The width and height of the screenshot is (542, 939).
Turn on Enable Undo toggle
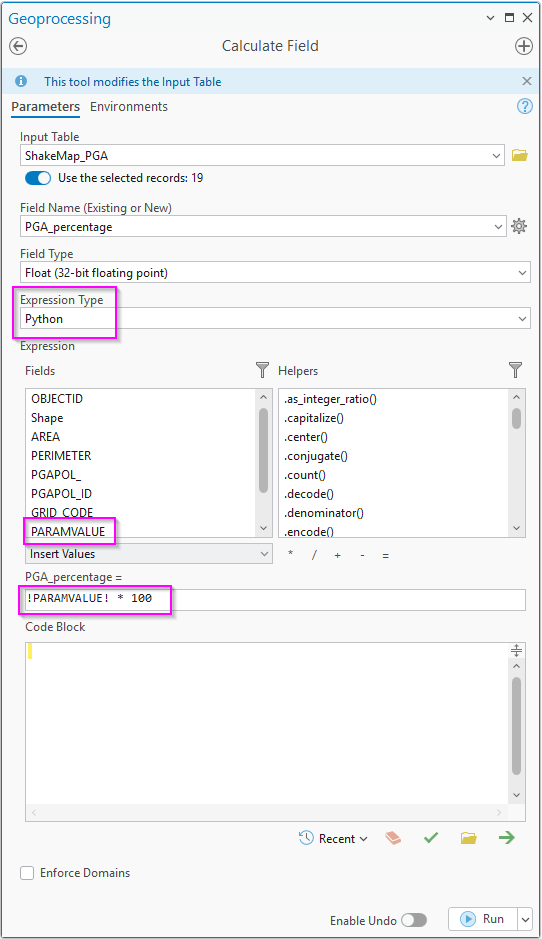[414, 920]
